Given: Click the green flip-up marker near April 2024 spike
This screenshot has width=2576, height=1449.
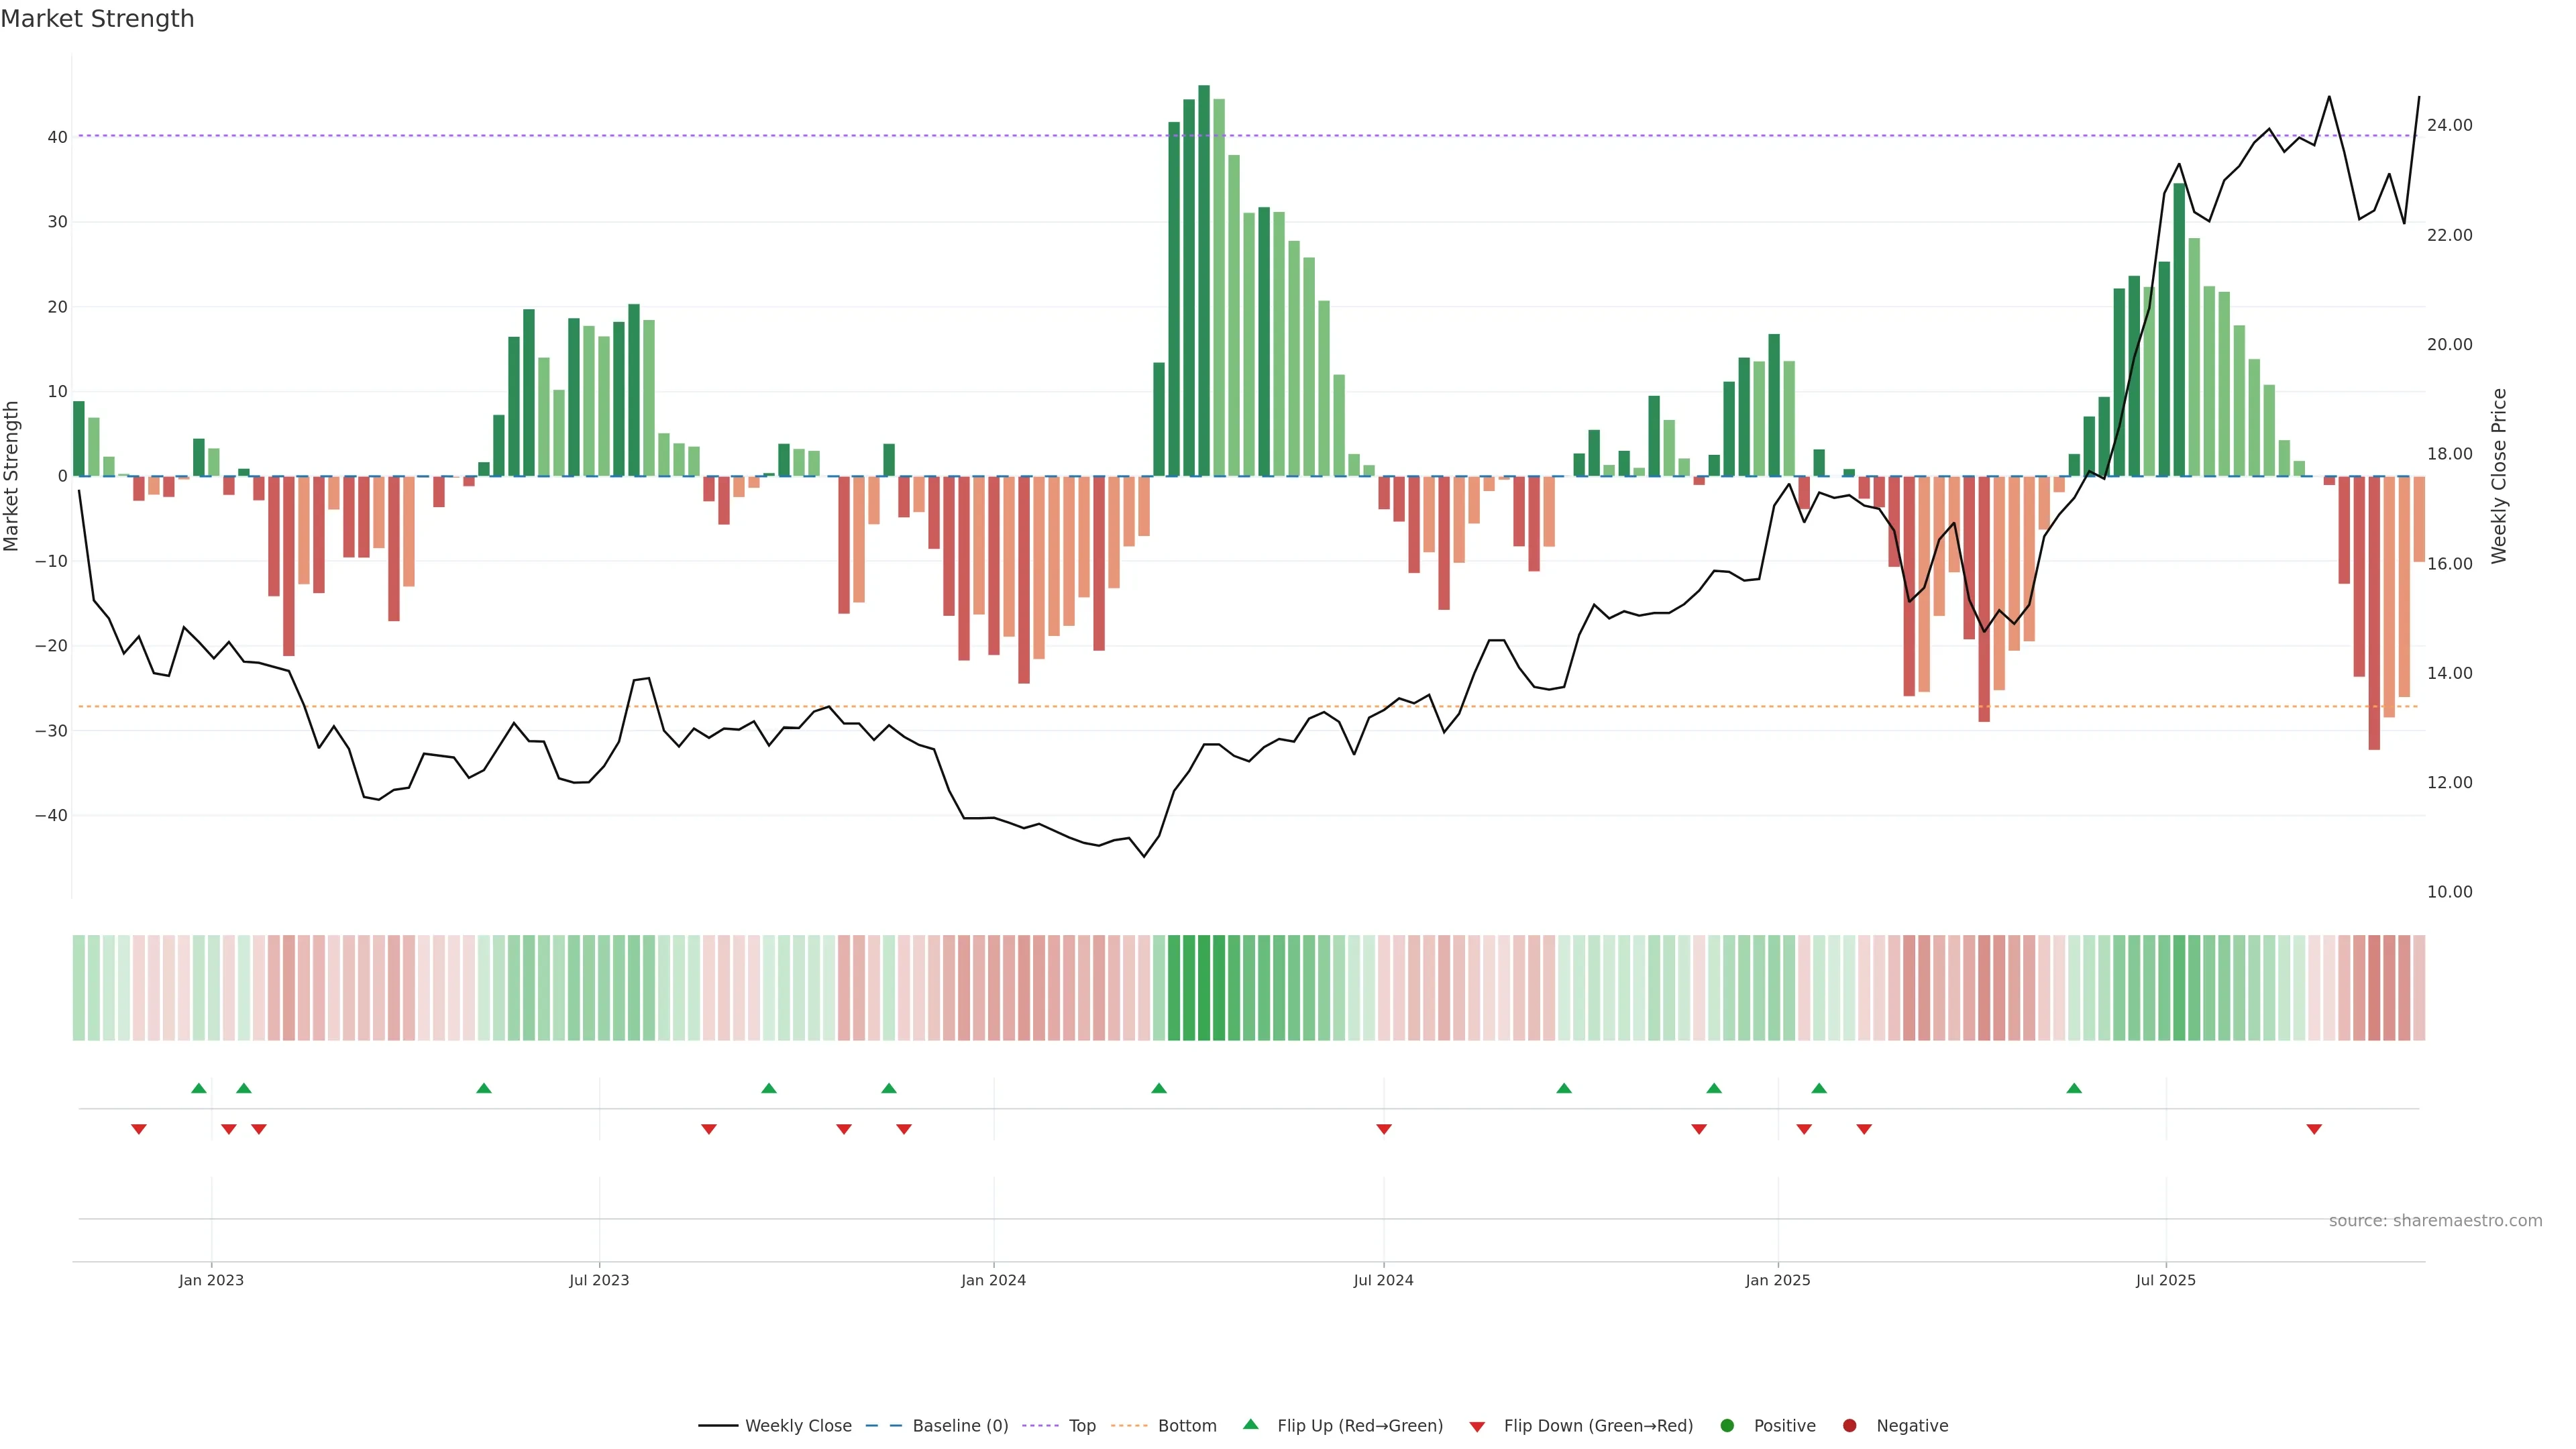Looking at the screenshot, I should coord(1159,1088).
